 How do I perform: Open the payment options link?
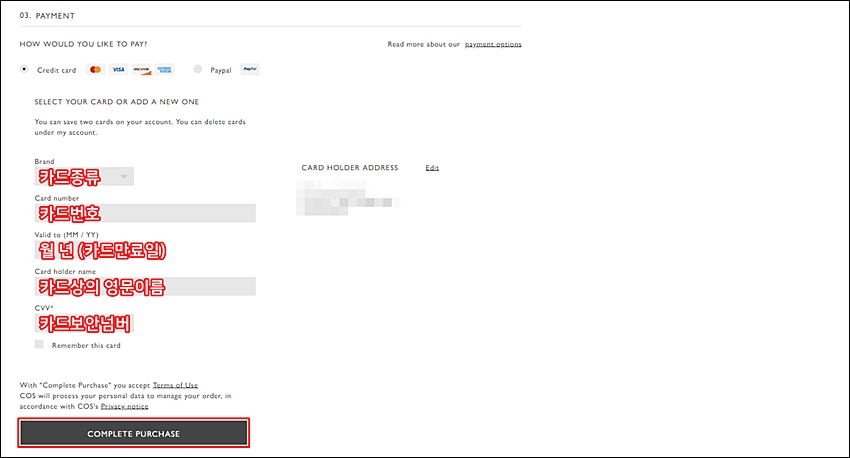pos(493,44)
